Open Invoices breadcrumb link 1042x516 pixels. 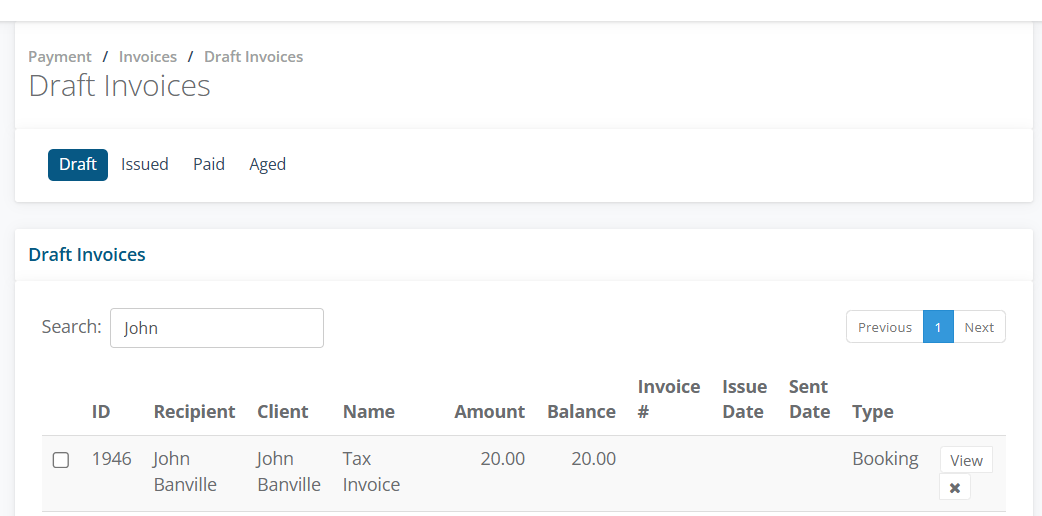148,57
